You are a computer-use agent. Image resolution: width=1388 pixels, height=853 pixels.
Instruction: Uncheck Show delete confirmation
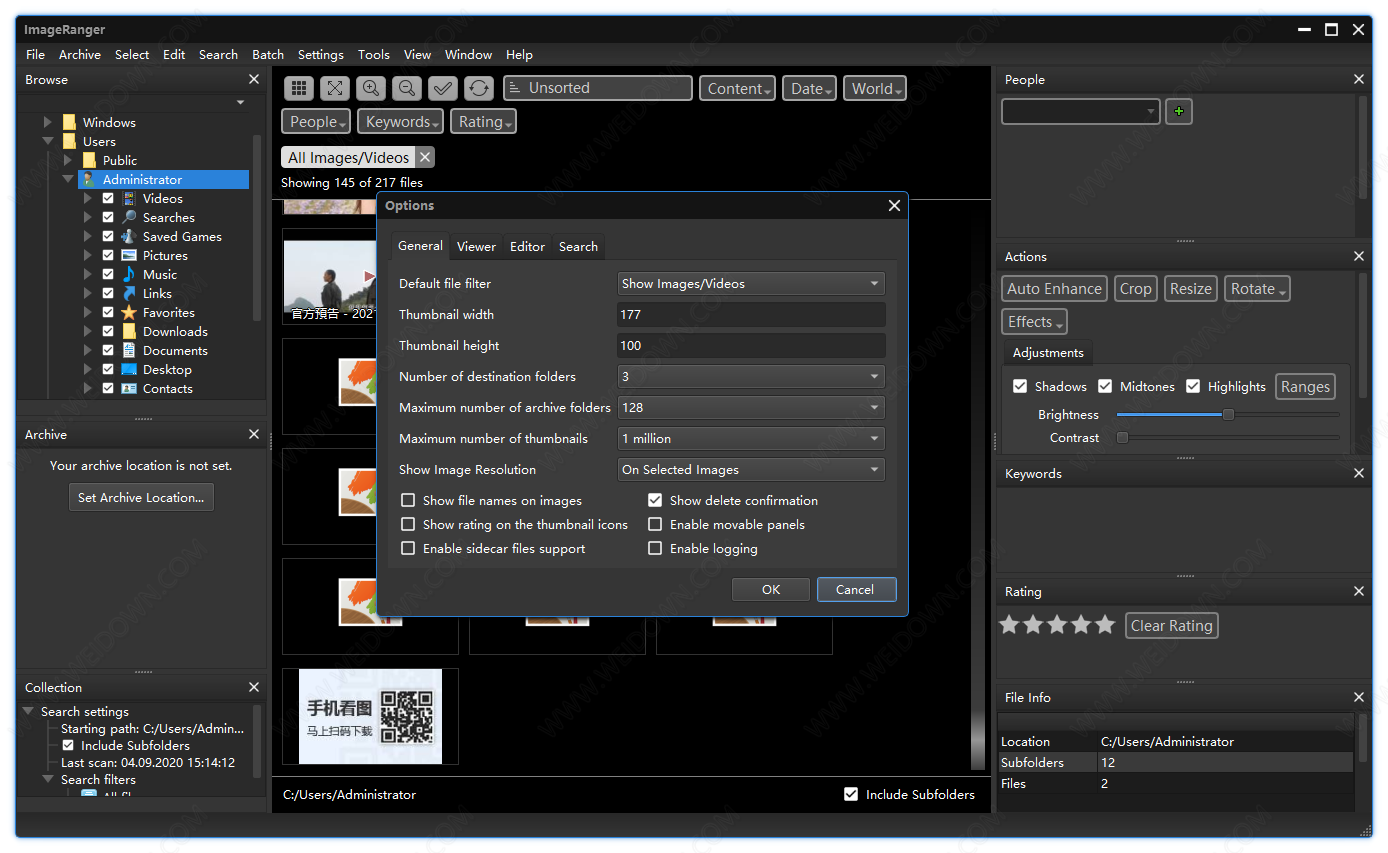coord(655,501)
